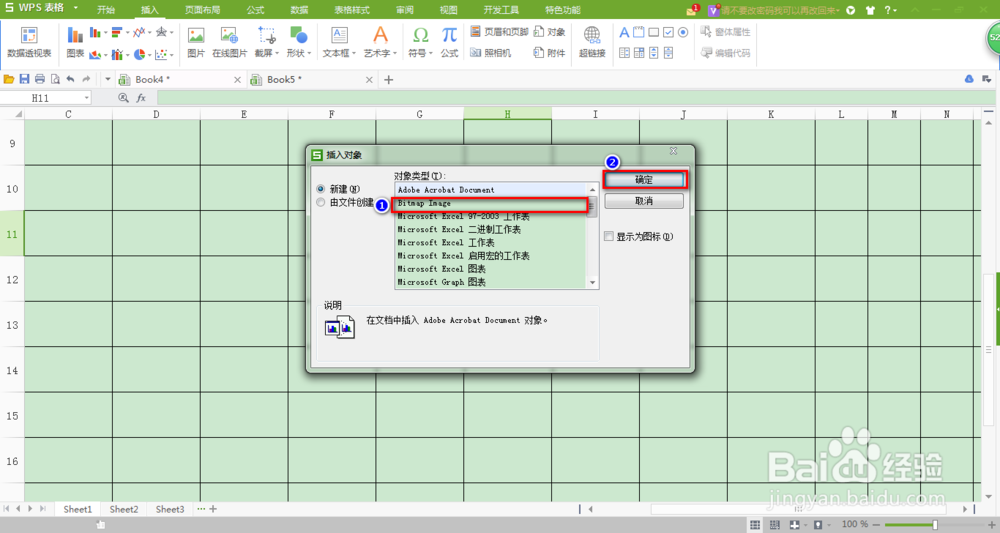Select the group box form control
This screenshot has width=1000, height=533.
pos(639,32)
